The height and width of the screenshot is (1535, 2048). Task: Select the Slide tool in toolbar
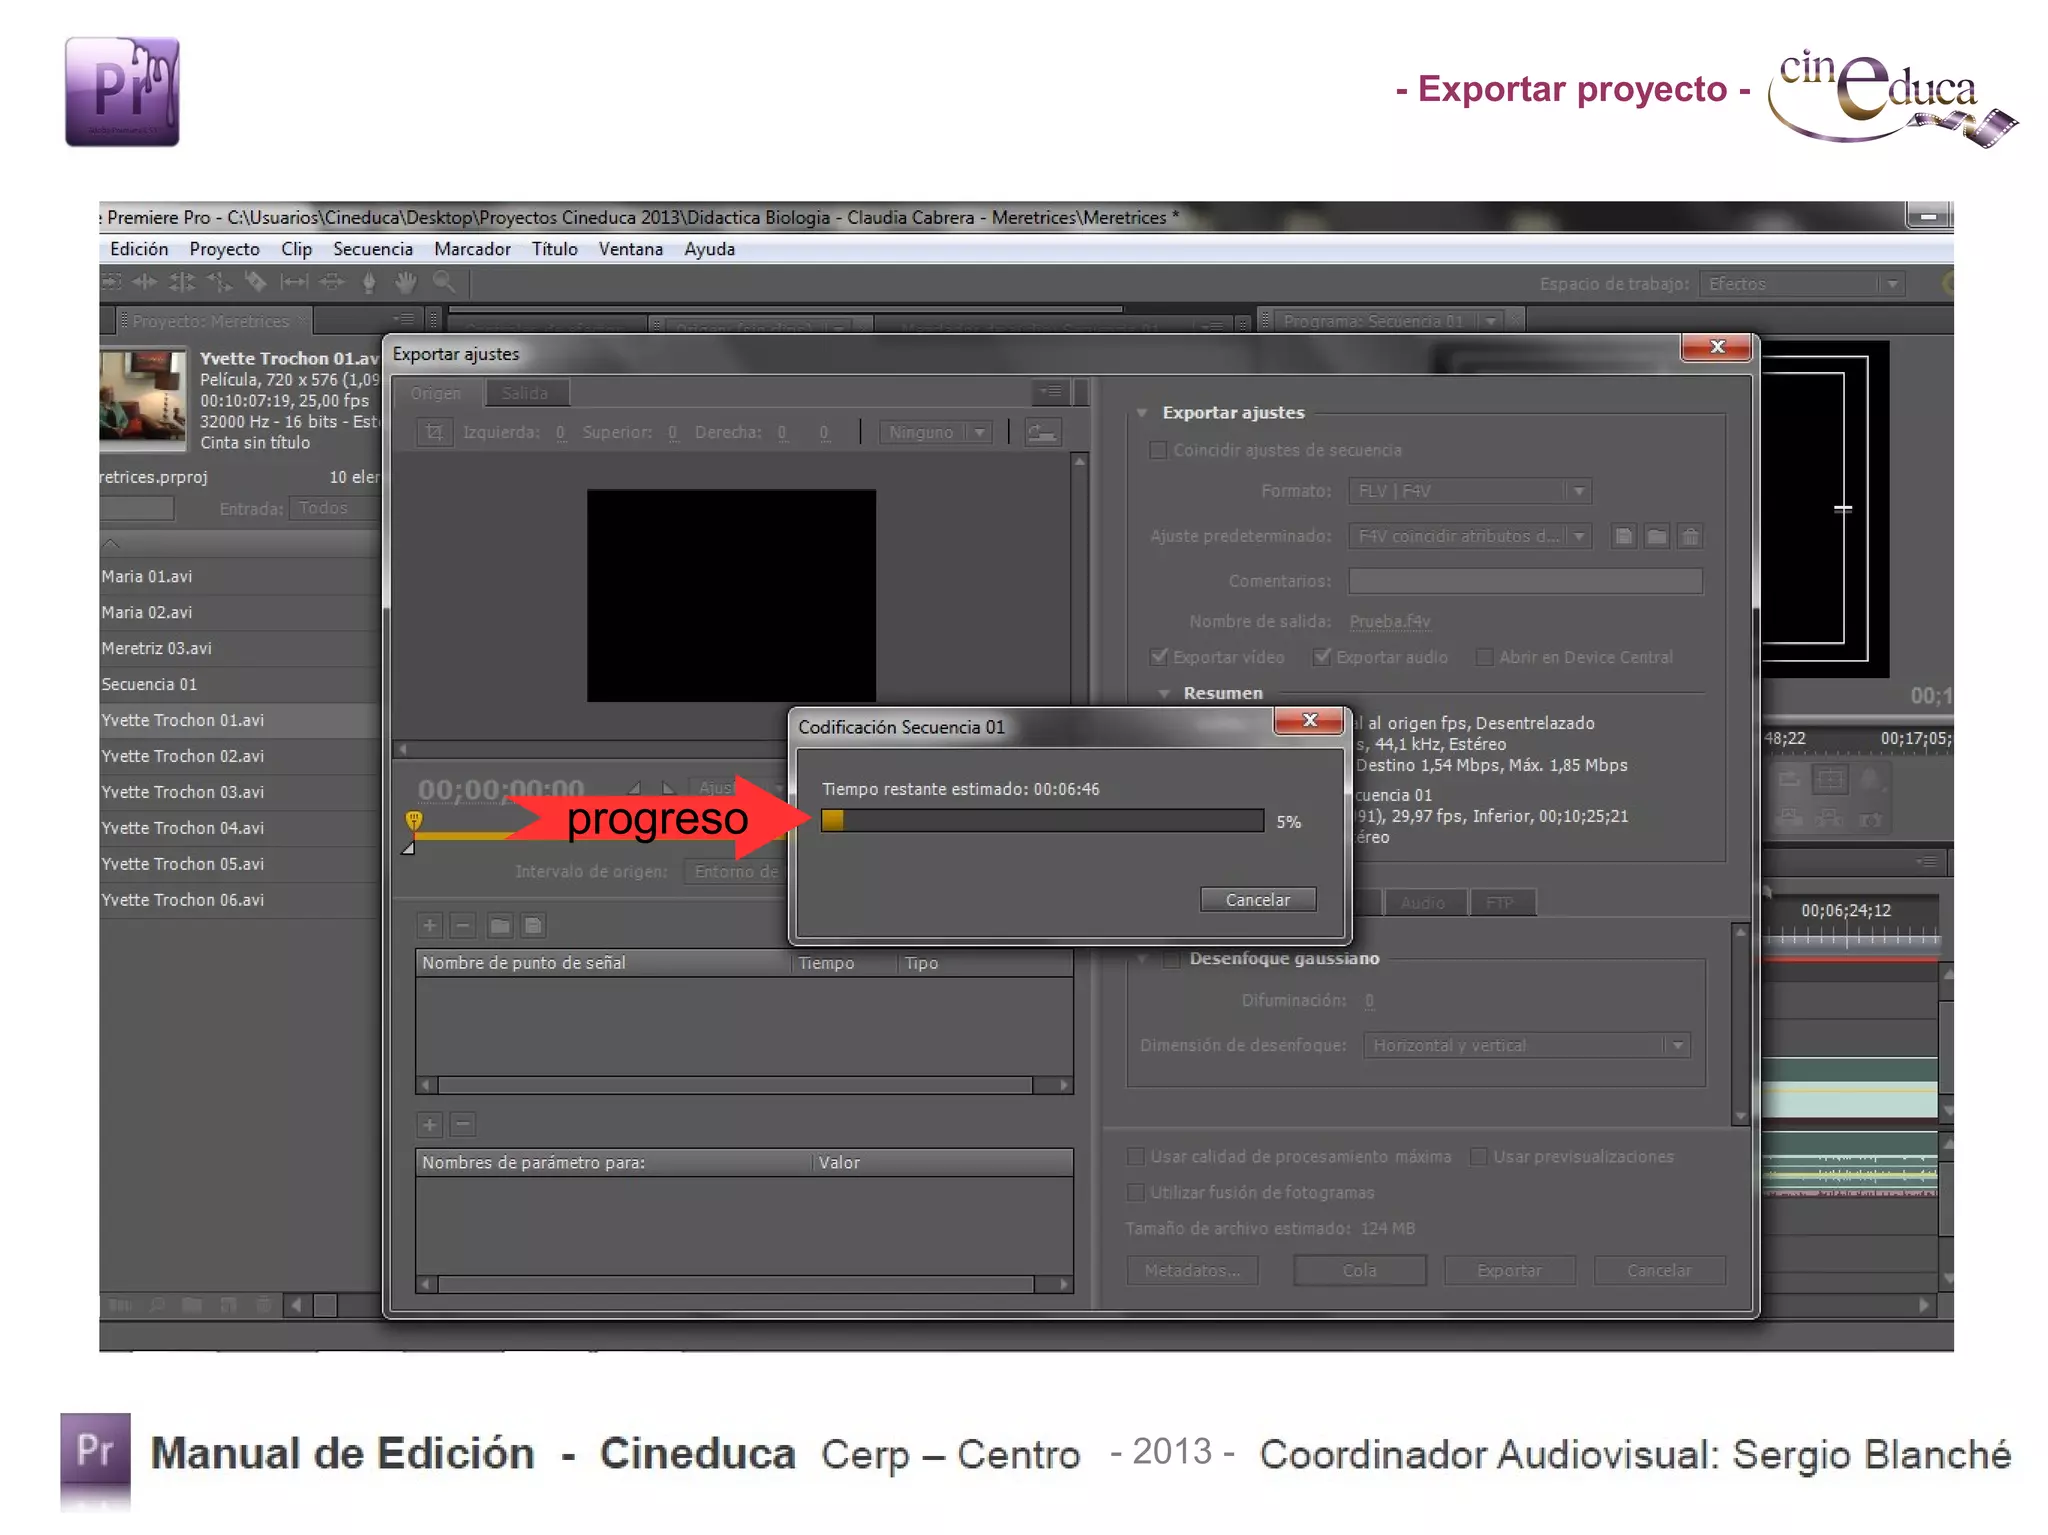pos(332,283)
